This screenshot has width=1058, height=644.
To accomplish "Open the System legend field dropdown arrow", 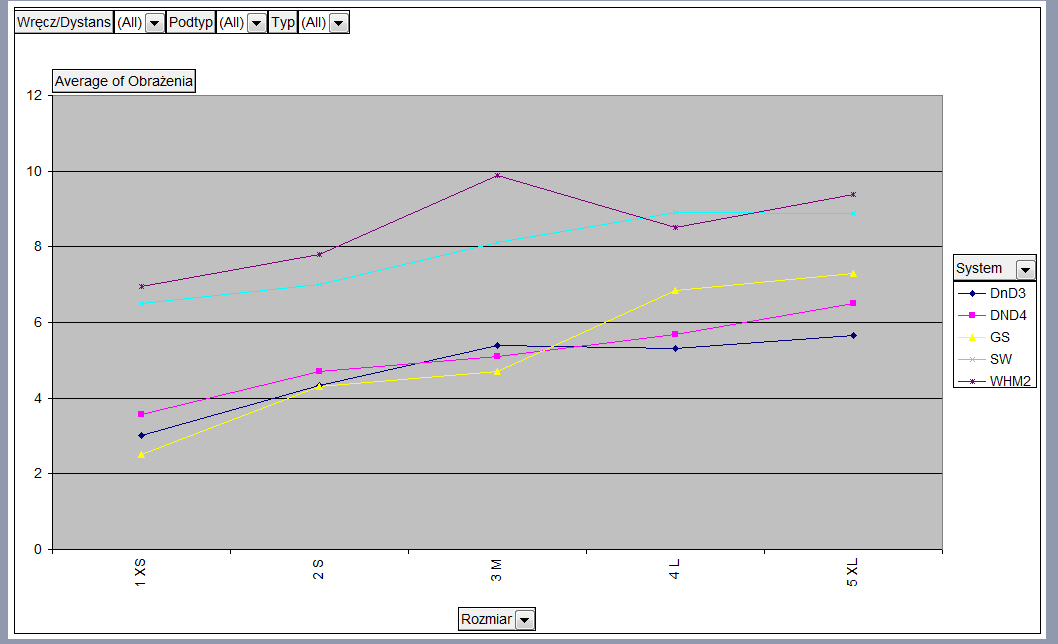I will (1025, 269).
